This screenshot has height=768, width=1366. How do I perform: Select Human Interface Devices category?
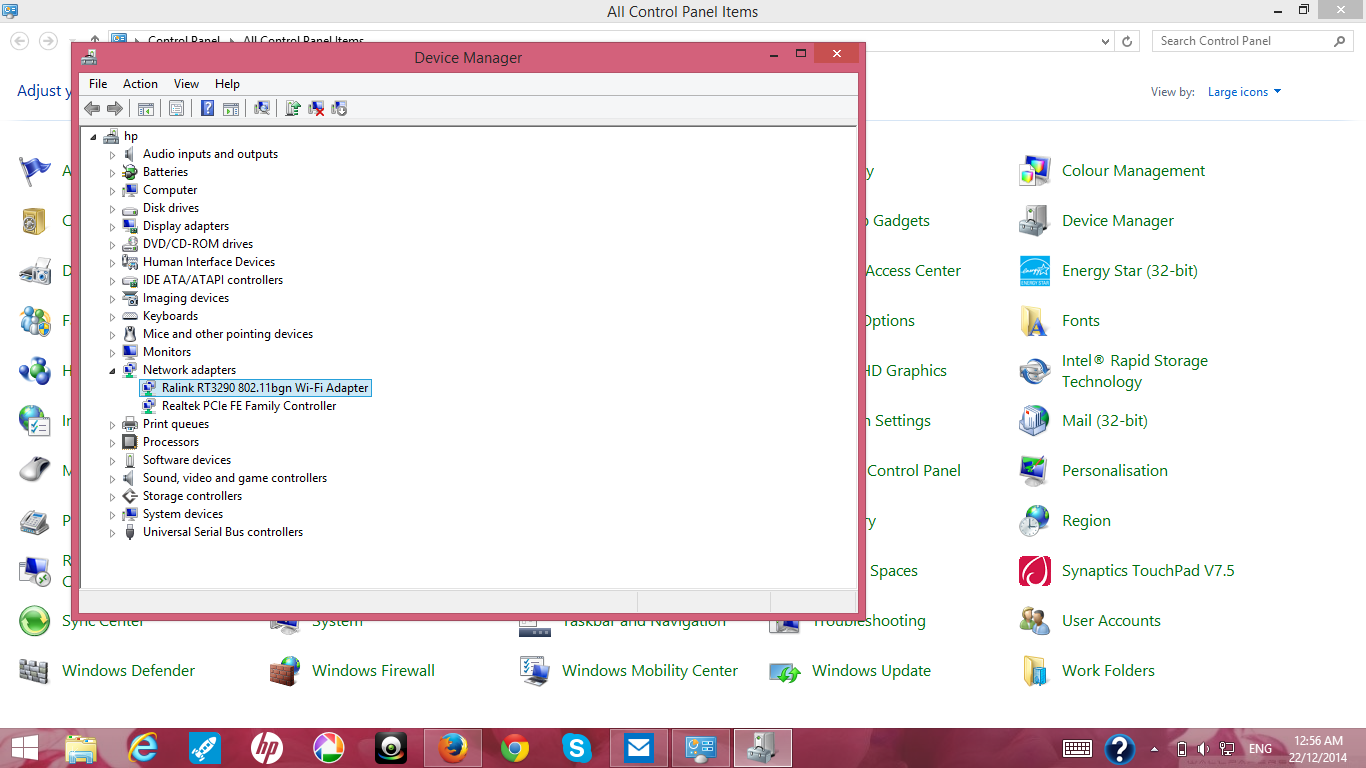coord(209,262)
